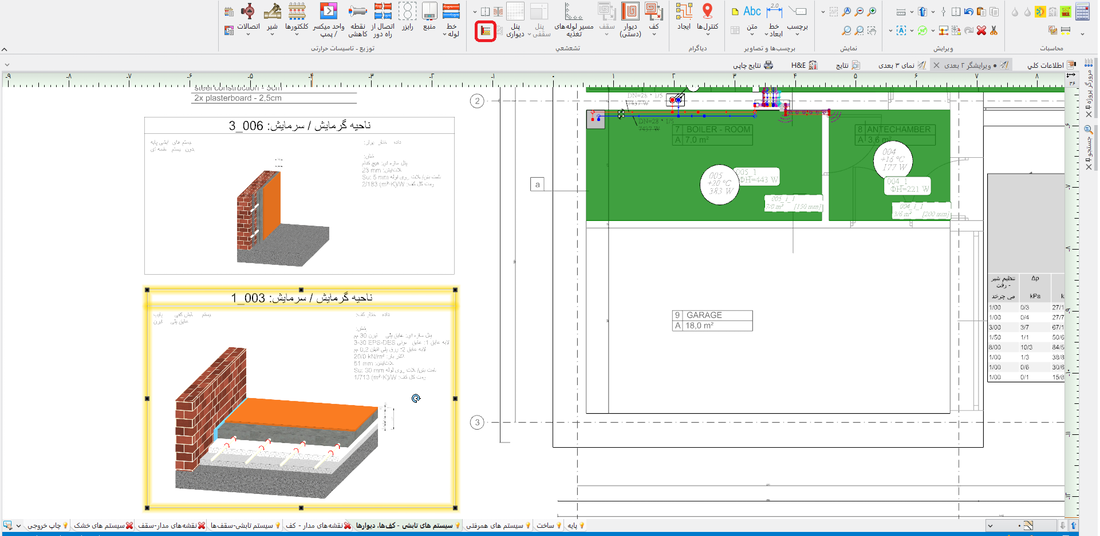Click the red-highlighted legend icon in the ribbon

click(486, 31)
